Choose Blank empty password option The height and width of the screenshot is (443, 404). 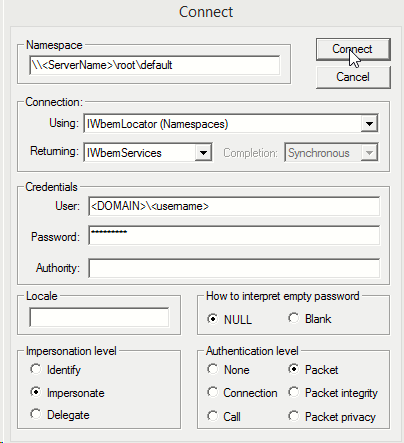tap(310, 319)
